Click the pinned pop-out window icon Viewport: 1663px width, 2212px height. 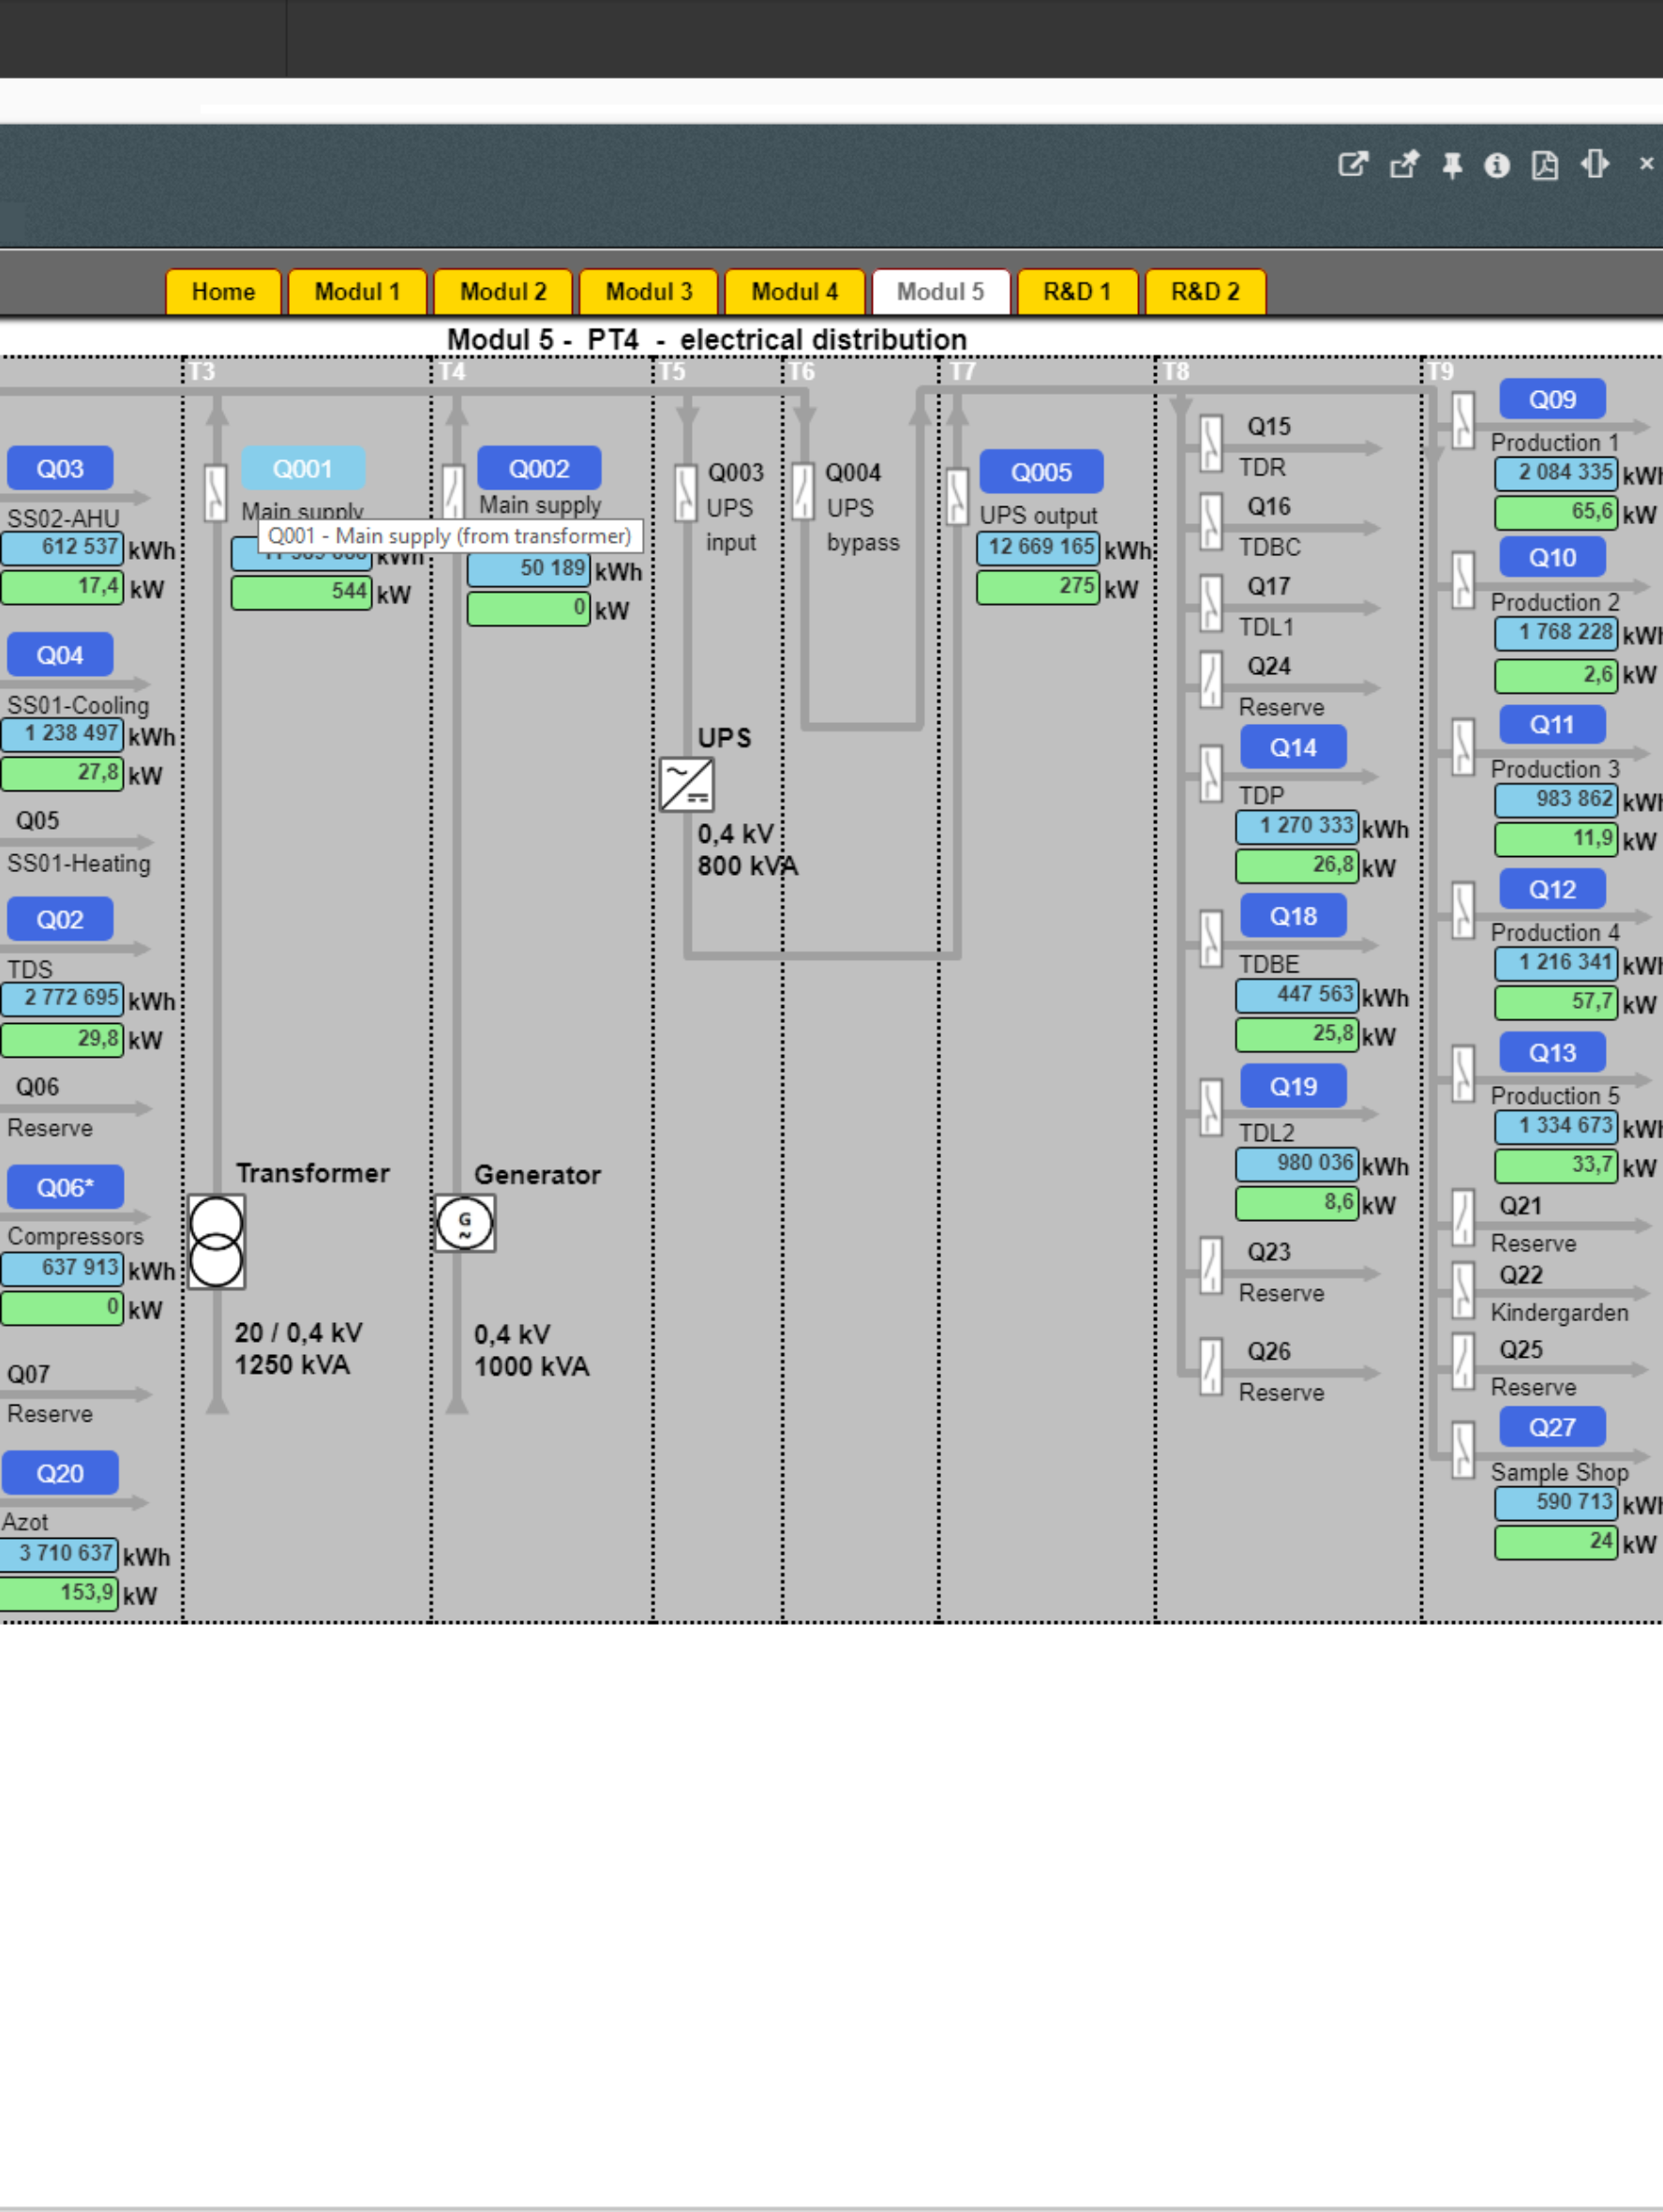click(1404, 165)
